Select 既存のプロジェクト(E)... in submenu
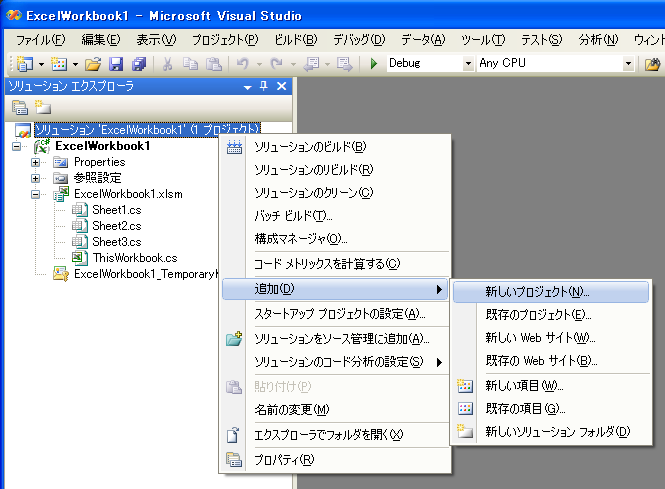 (x=551, y=315)
